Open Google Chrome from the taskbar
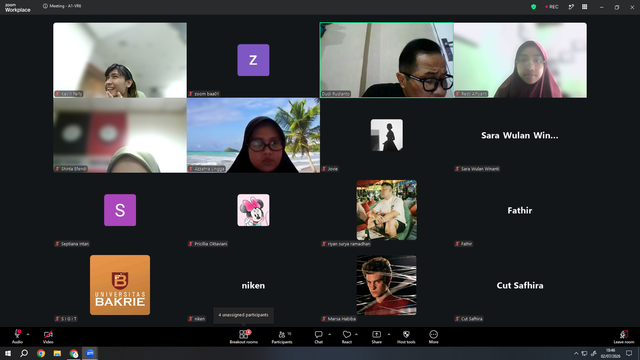 click(41, 353)
